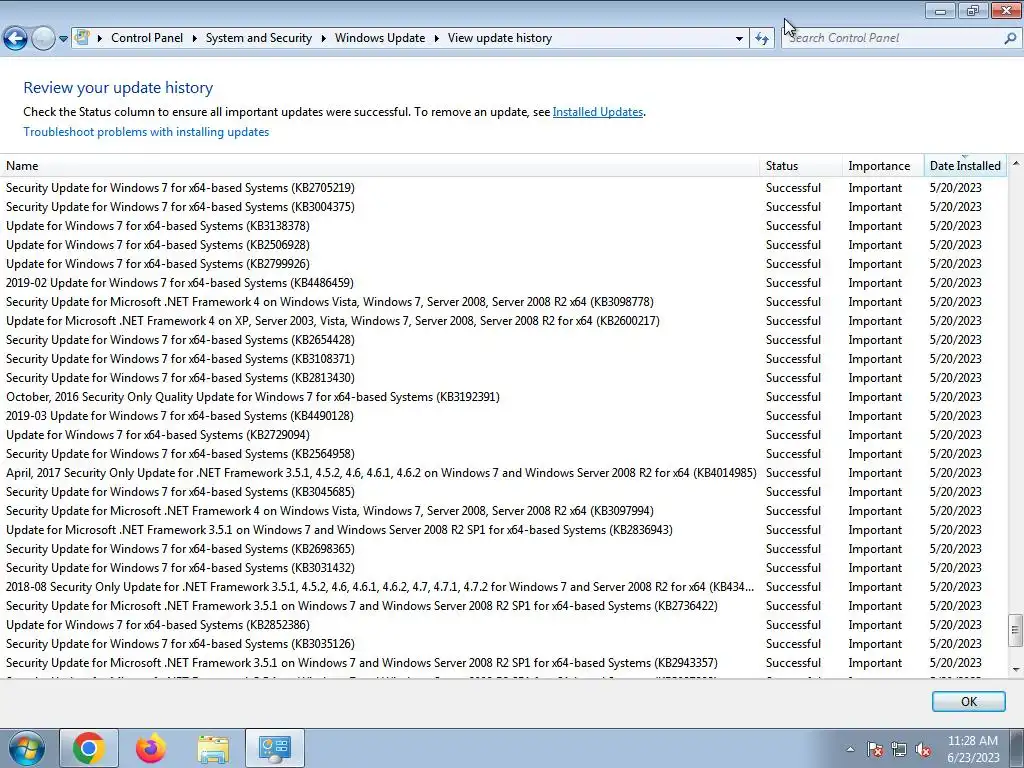The image size is (1024, 768).
Task: Select the KB2705219 security update row
Action: 504,187
